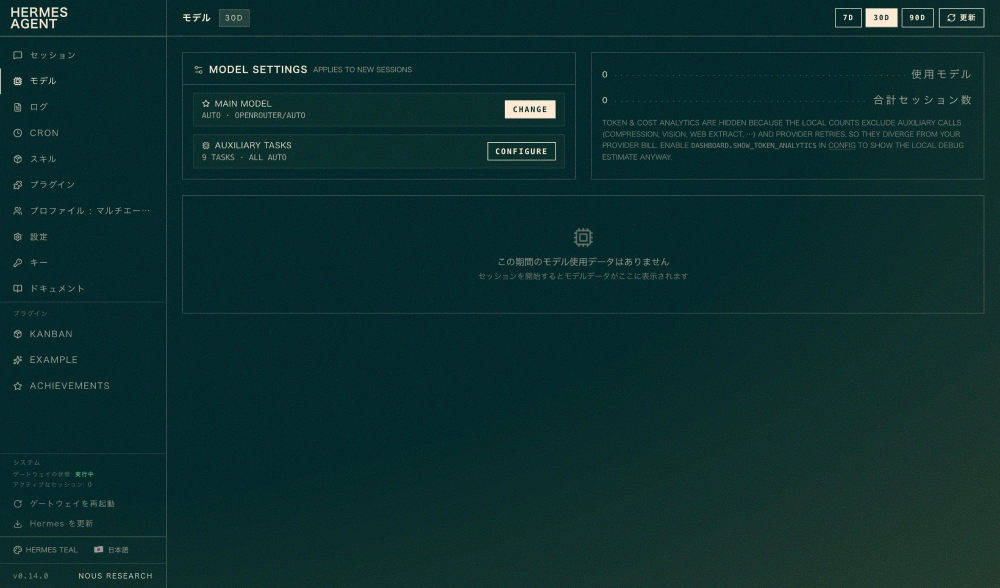Click the AUTO · OPENROUTER/AUTO model text
The image size is (1000, 588).
253,115
